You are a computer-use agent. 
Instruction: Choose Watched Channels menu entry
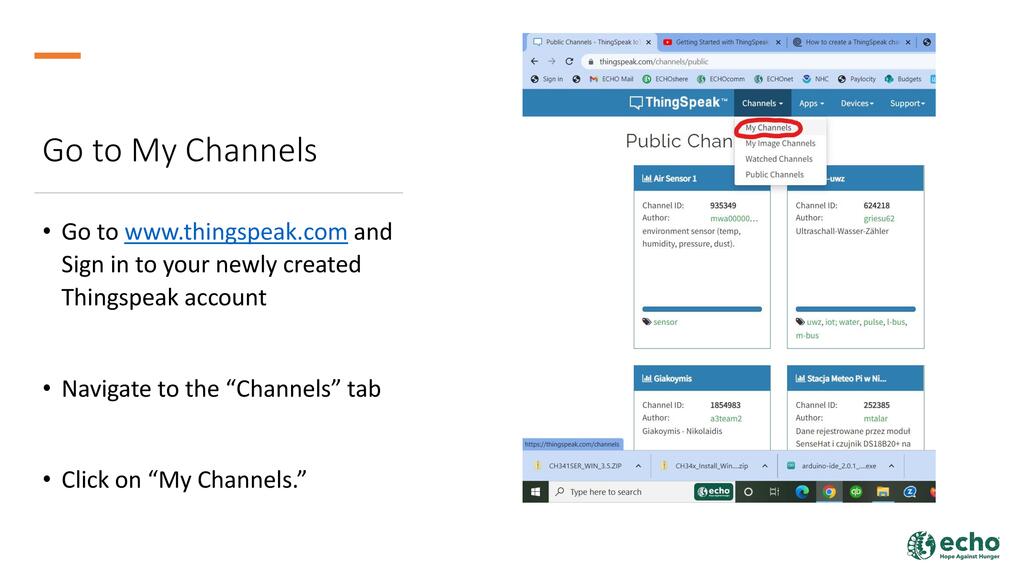(778, 159)
